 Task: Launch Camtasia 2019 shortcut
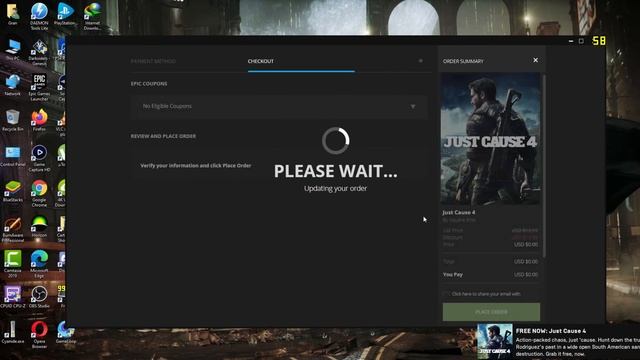pyautogui.click(x=13, y=264)
